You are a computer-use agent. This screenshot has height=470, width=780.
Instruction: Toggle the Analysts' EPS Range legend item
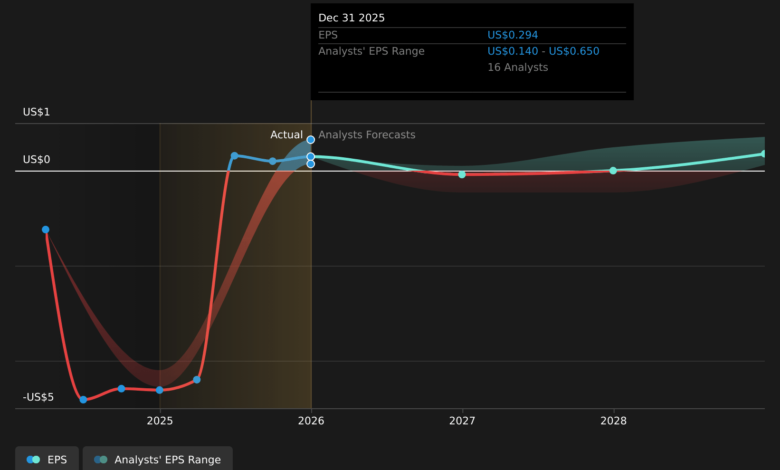coord(158,459)
